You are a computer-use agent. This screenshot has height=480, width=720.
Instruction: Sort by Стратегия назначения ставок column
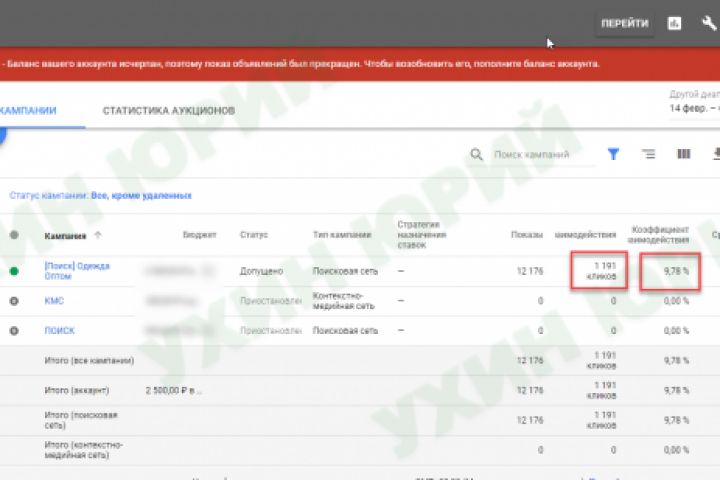(x=422, y=235)
